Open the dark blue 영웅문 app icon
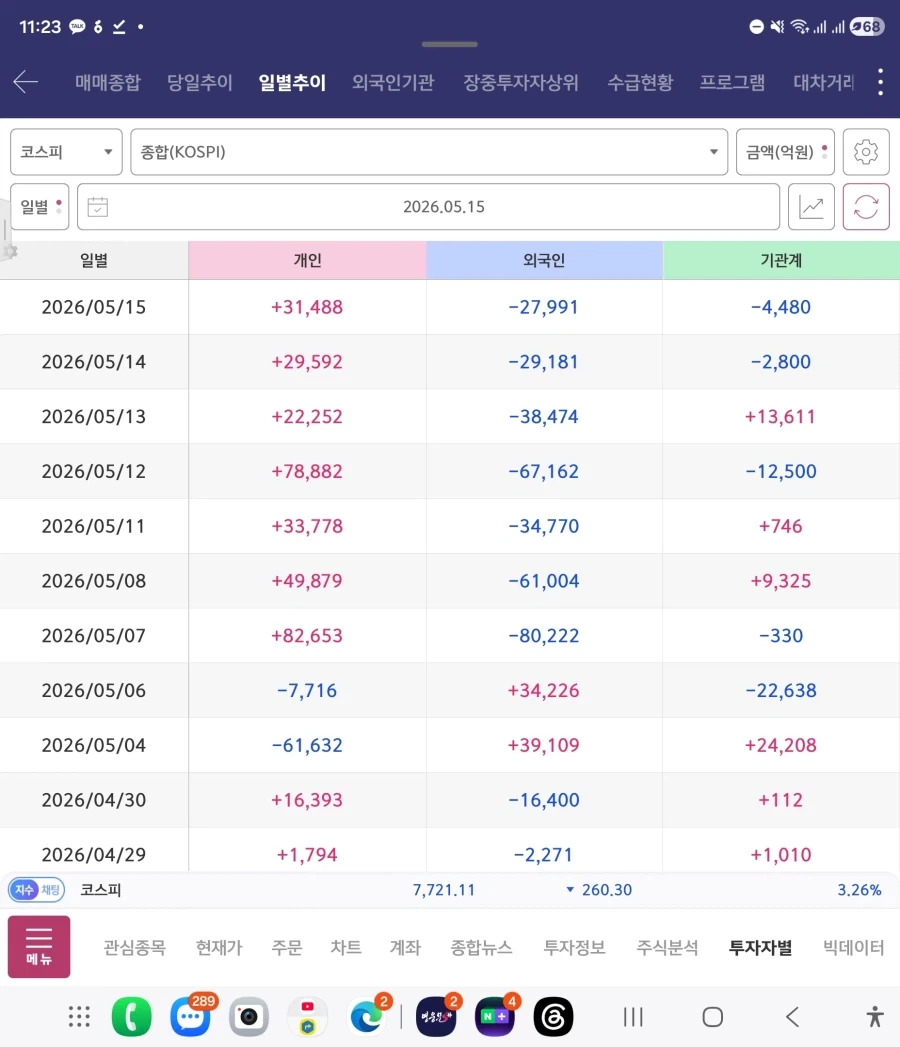 tap(436, 1017)
